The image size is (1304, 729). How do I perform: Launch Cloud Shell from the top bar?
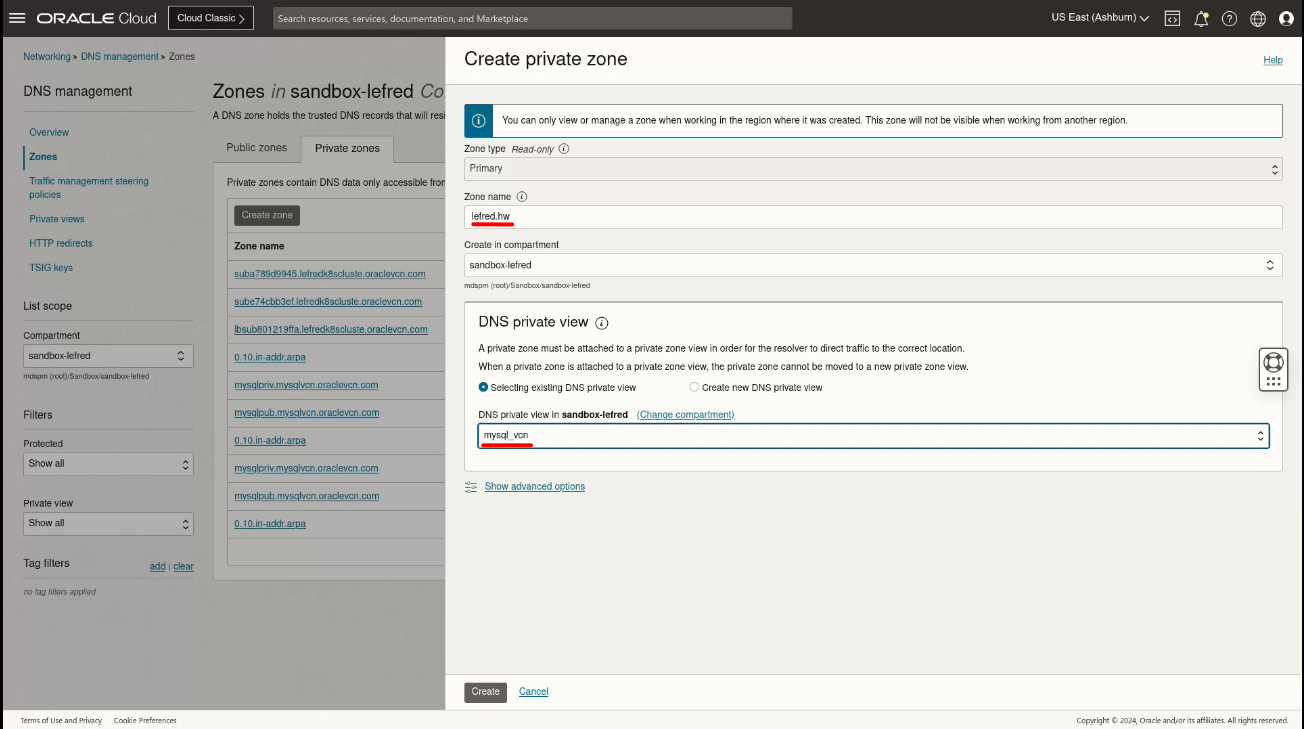click(x=1171, y=17)
